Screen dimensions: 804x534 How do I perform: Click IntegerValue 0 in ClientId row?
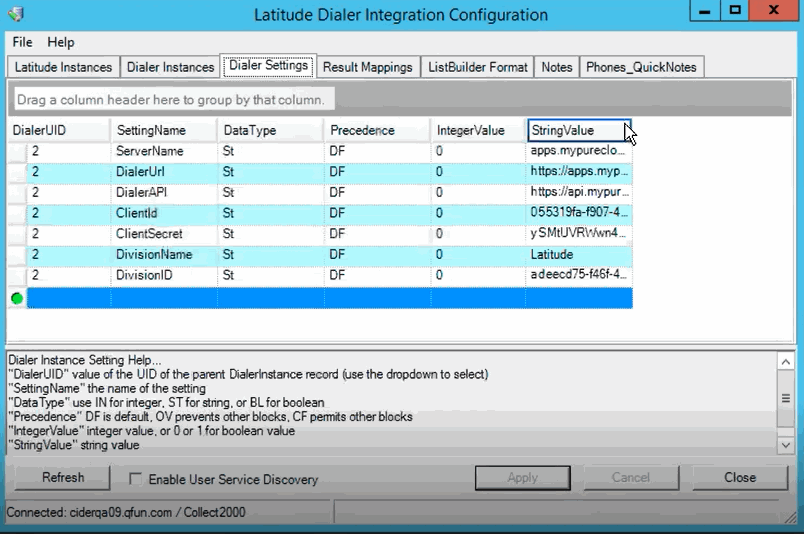pyautogui.click(x=478, y=213)
